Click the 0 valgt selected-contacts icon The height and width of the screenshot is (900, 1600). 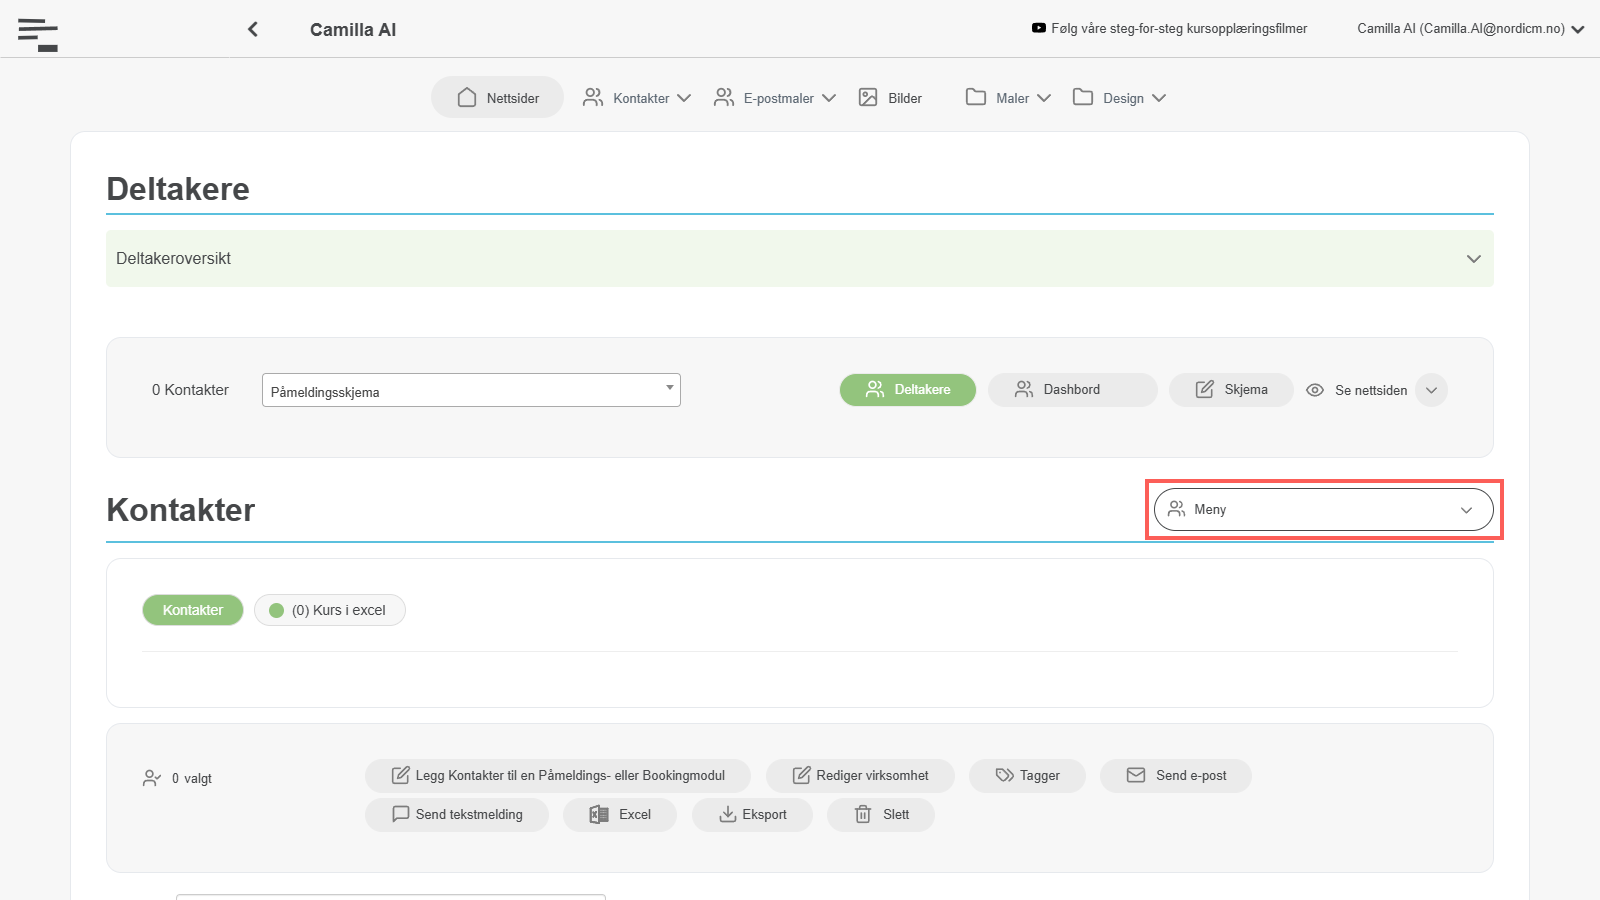point(152,778)
